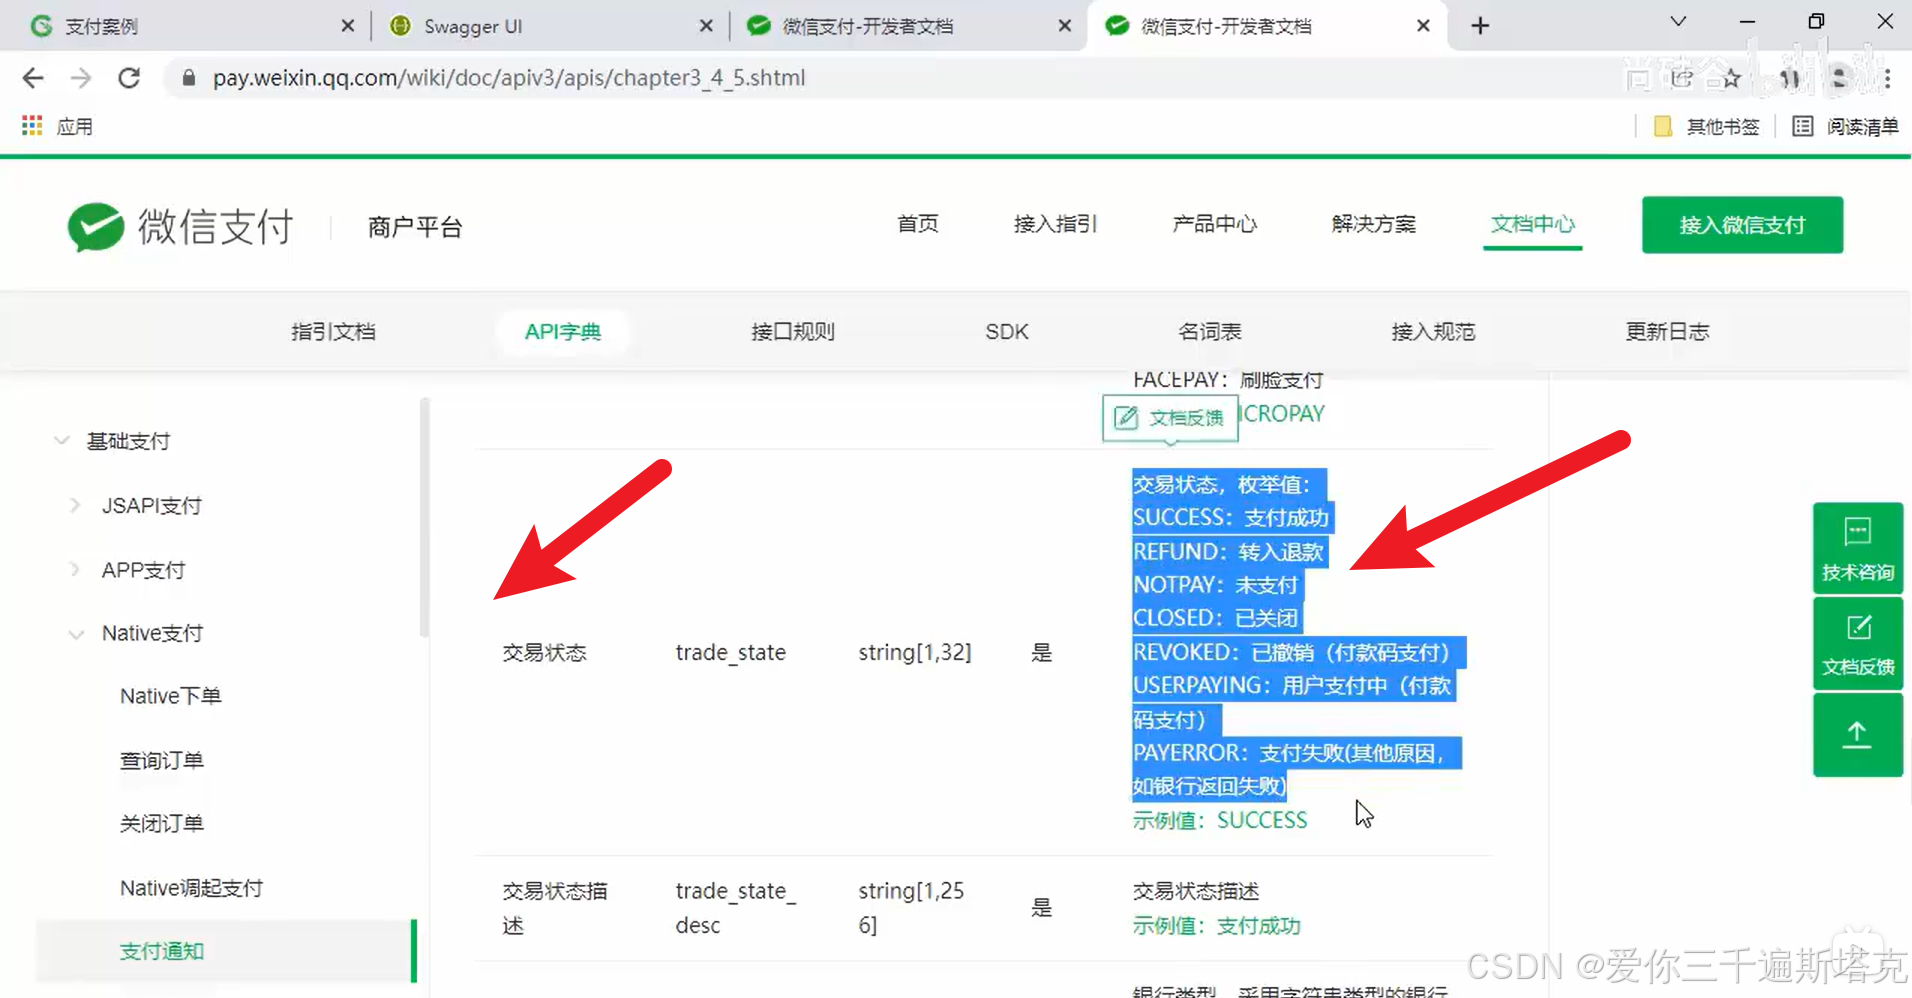Click the 文档反馈 side floating button

(x=1857, y=644)
